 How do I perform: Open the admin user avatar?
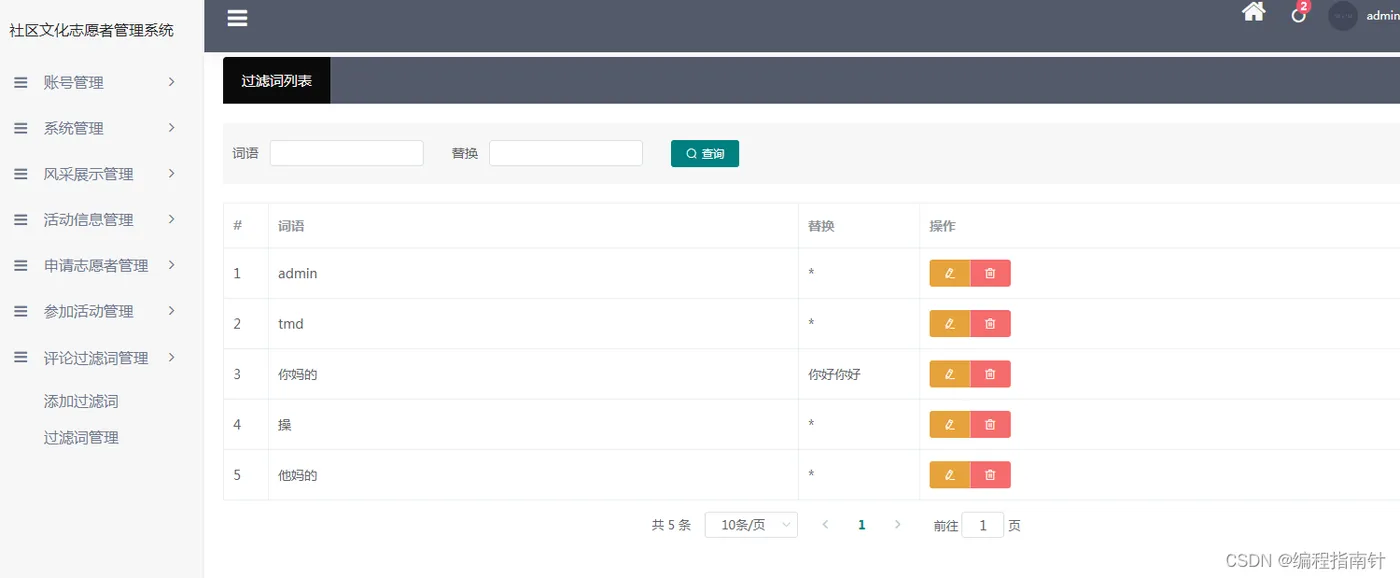pyautogui.click(x=1342, y=16)
